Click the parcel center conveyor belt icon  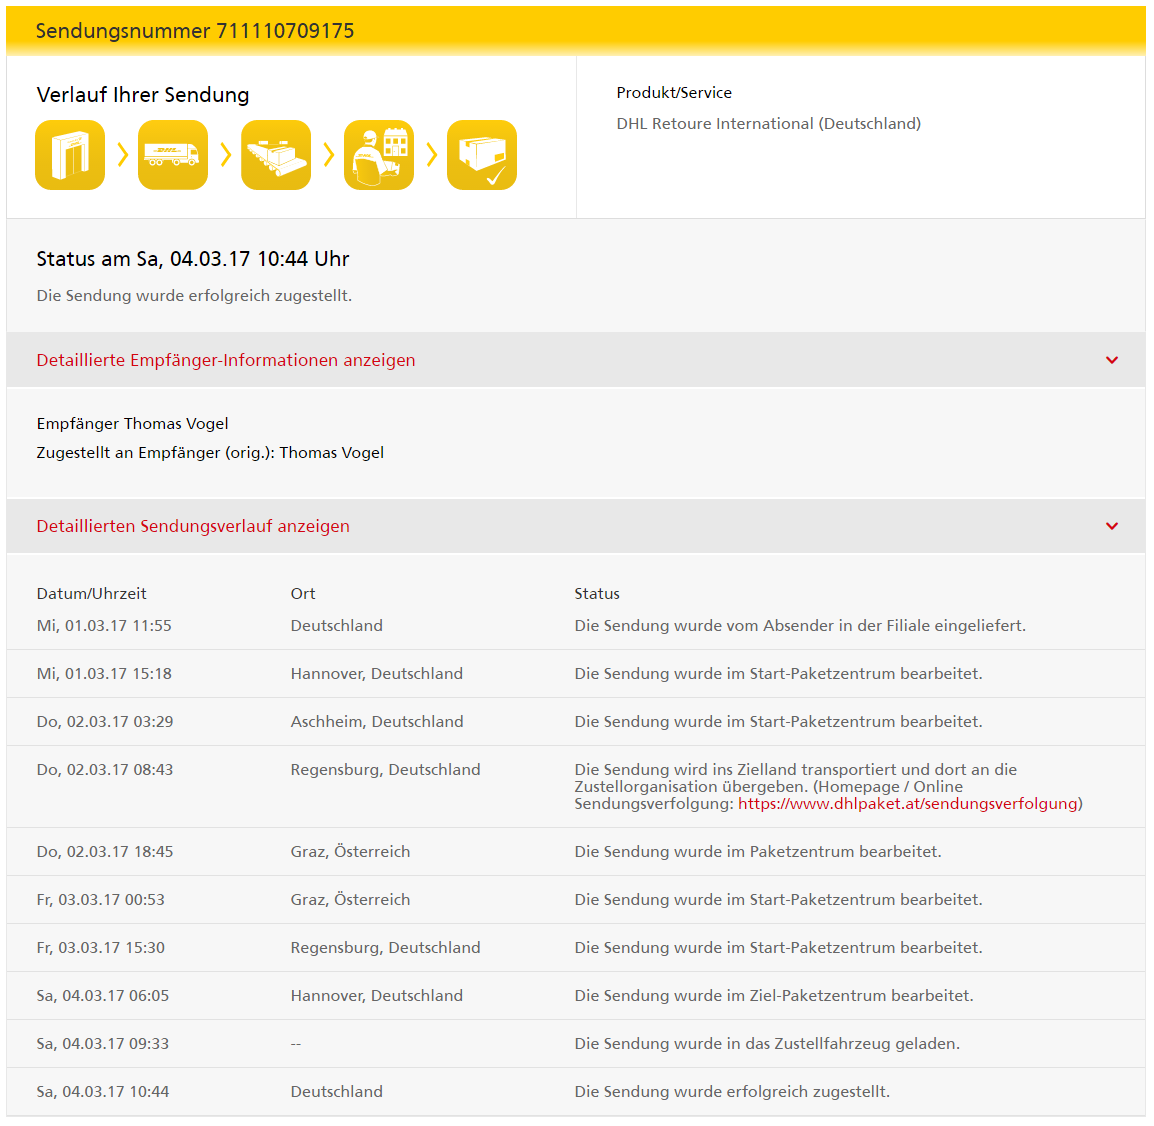[276, 155]
